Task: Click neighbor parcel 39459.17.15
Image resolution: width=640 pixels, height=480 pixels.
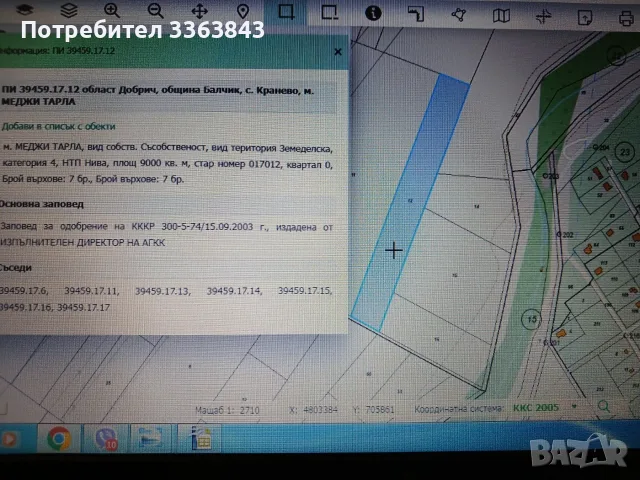Action: coord(305,291)
